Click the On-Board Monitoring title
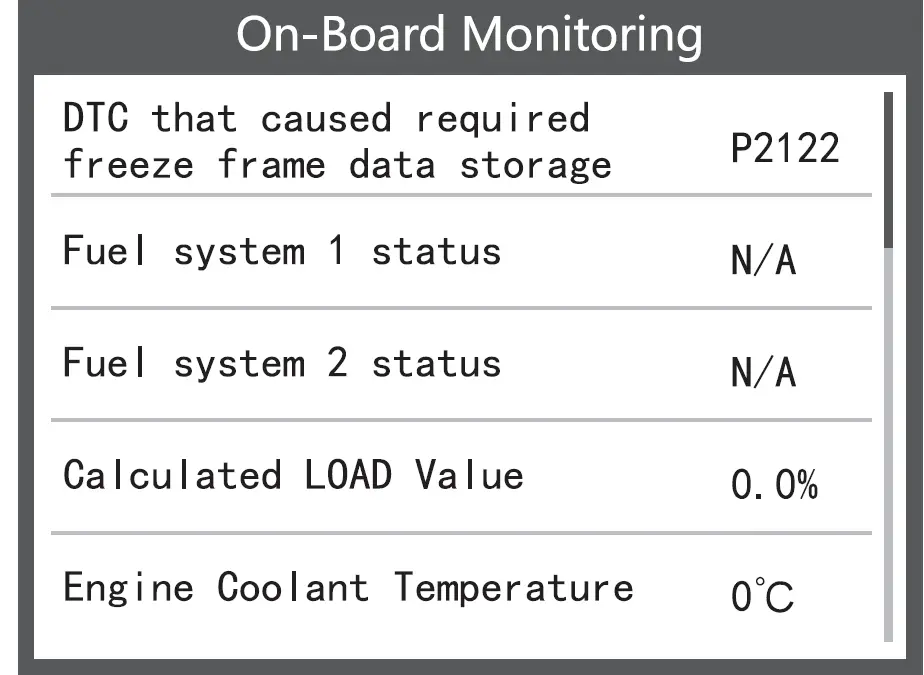Viewport: 924px width, 675px height. point(469,35)
